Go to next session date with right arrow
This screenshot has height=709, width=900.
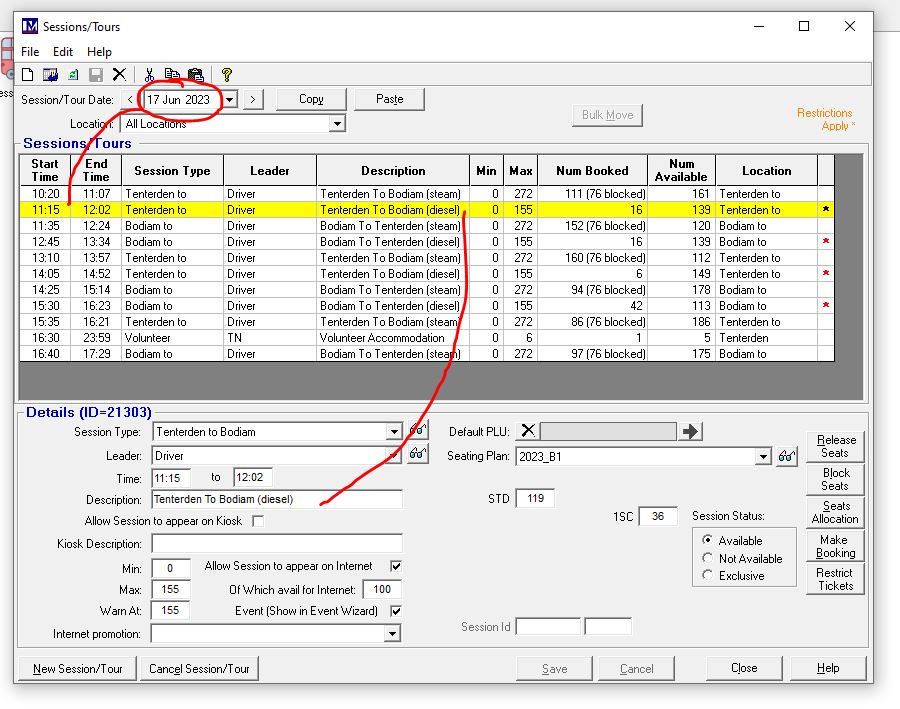[253, 99]
